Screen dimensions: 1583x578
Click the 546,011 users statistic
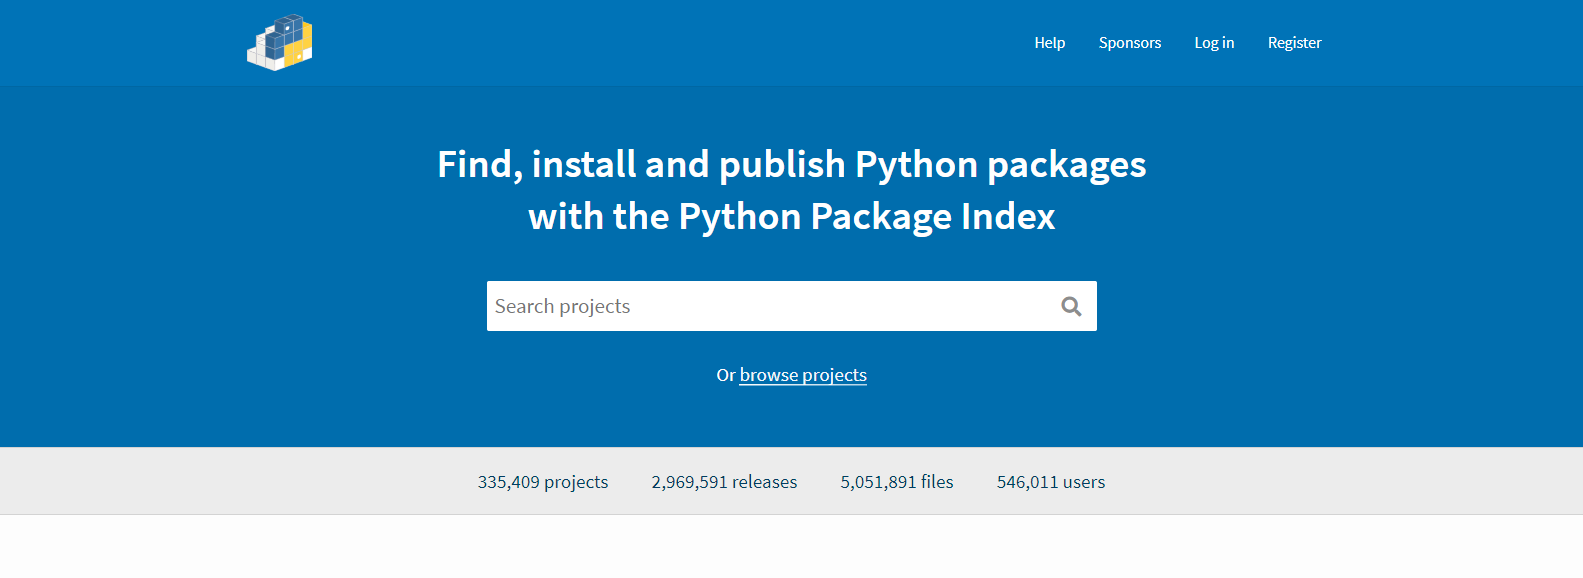click(x=1051, y=482)
